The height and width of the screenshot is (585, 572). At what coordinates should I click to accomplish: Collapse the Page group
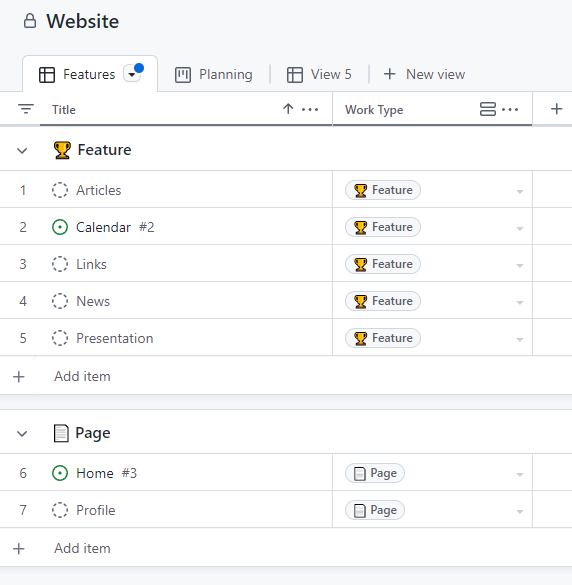(22, 434)
